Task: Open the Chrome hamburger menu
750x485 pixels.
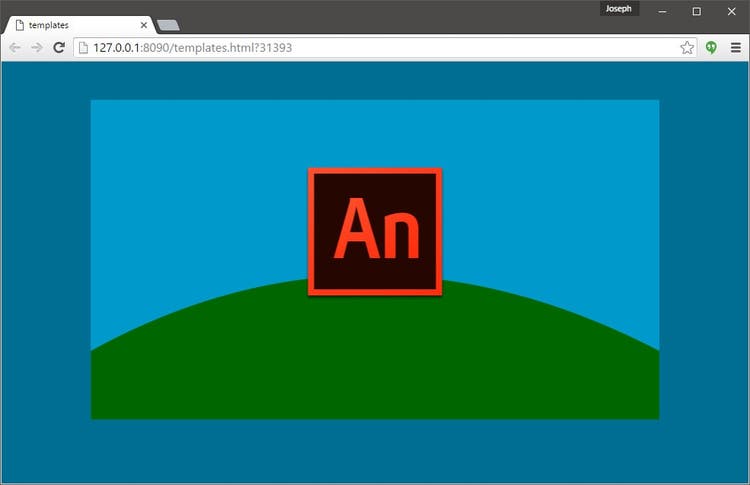Action: click(x=736, y=47)
